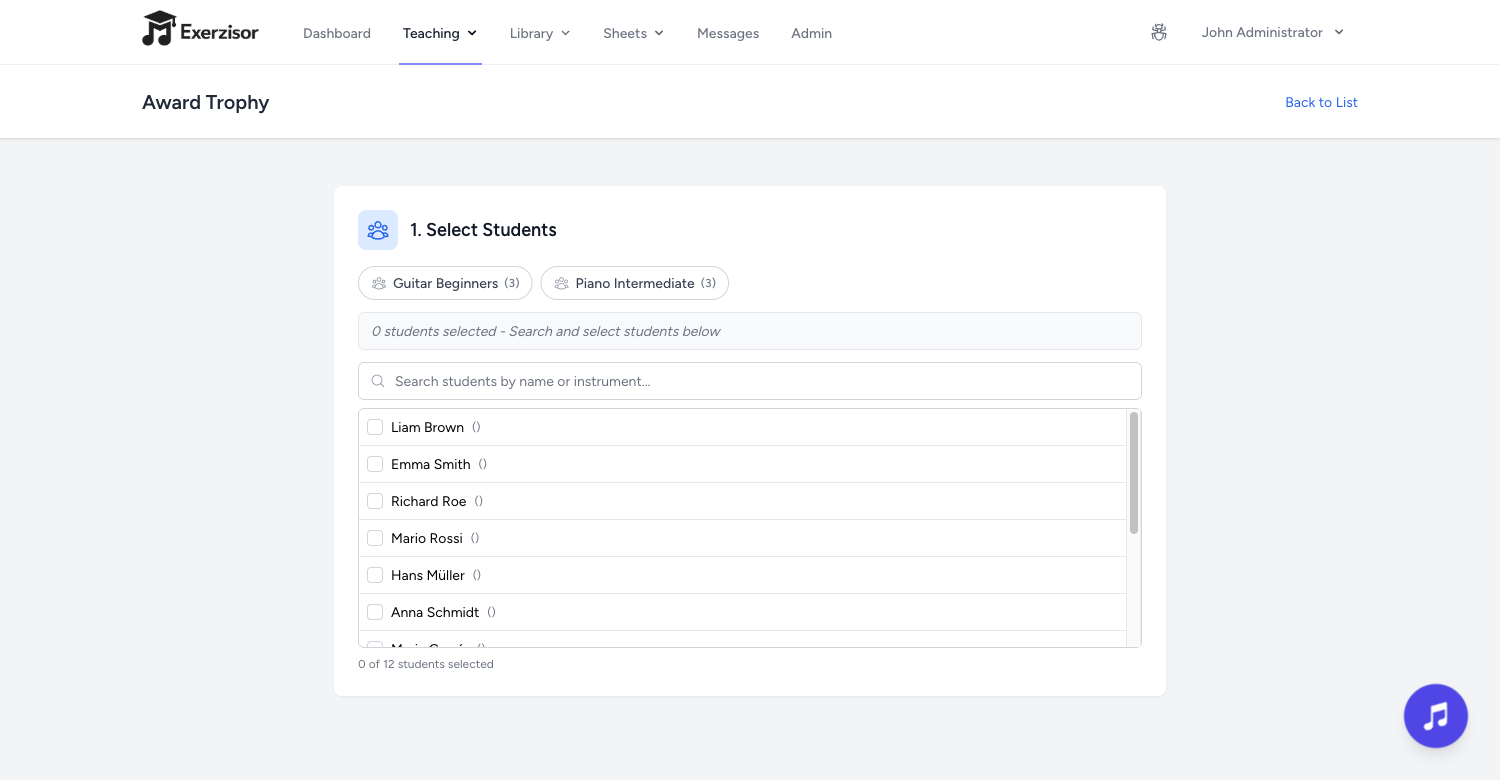Expand the Library menu dropdown
The height and width of the screenshot is (780, 1500).
pyautogui.click(x=540, y=33)
